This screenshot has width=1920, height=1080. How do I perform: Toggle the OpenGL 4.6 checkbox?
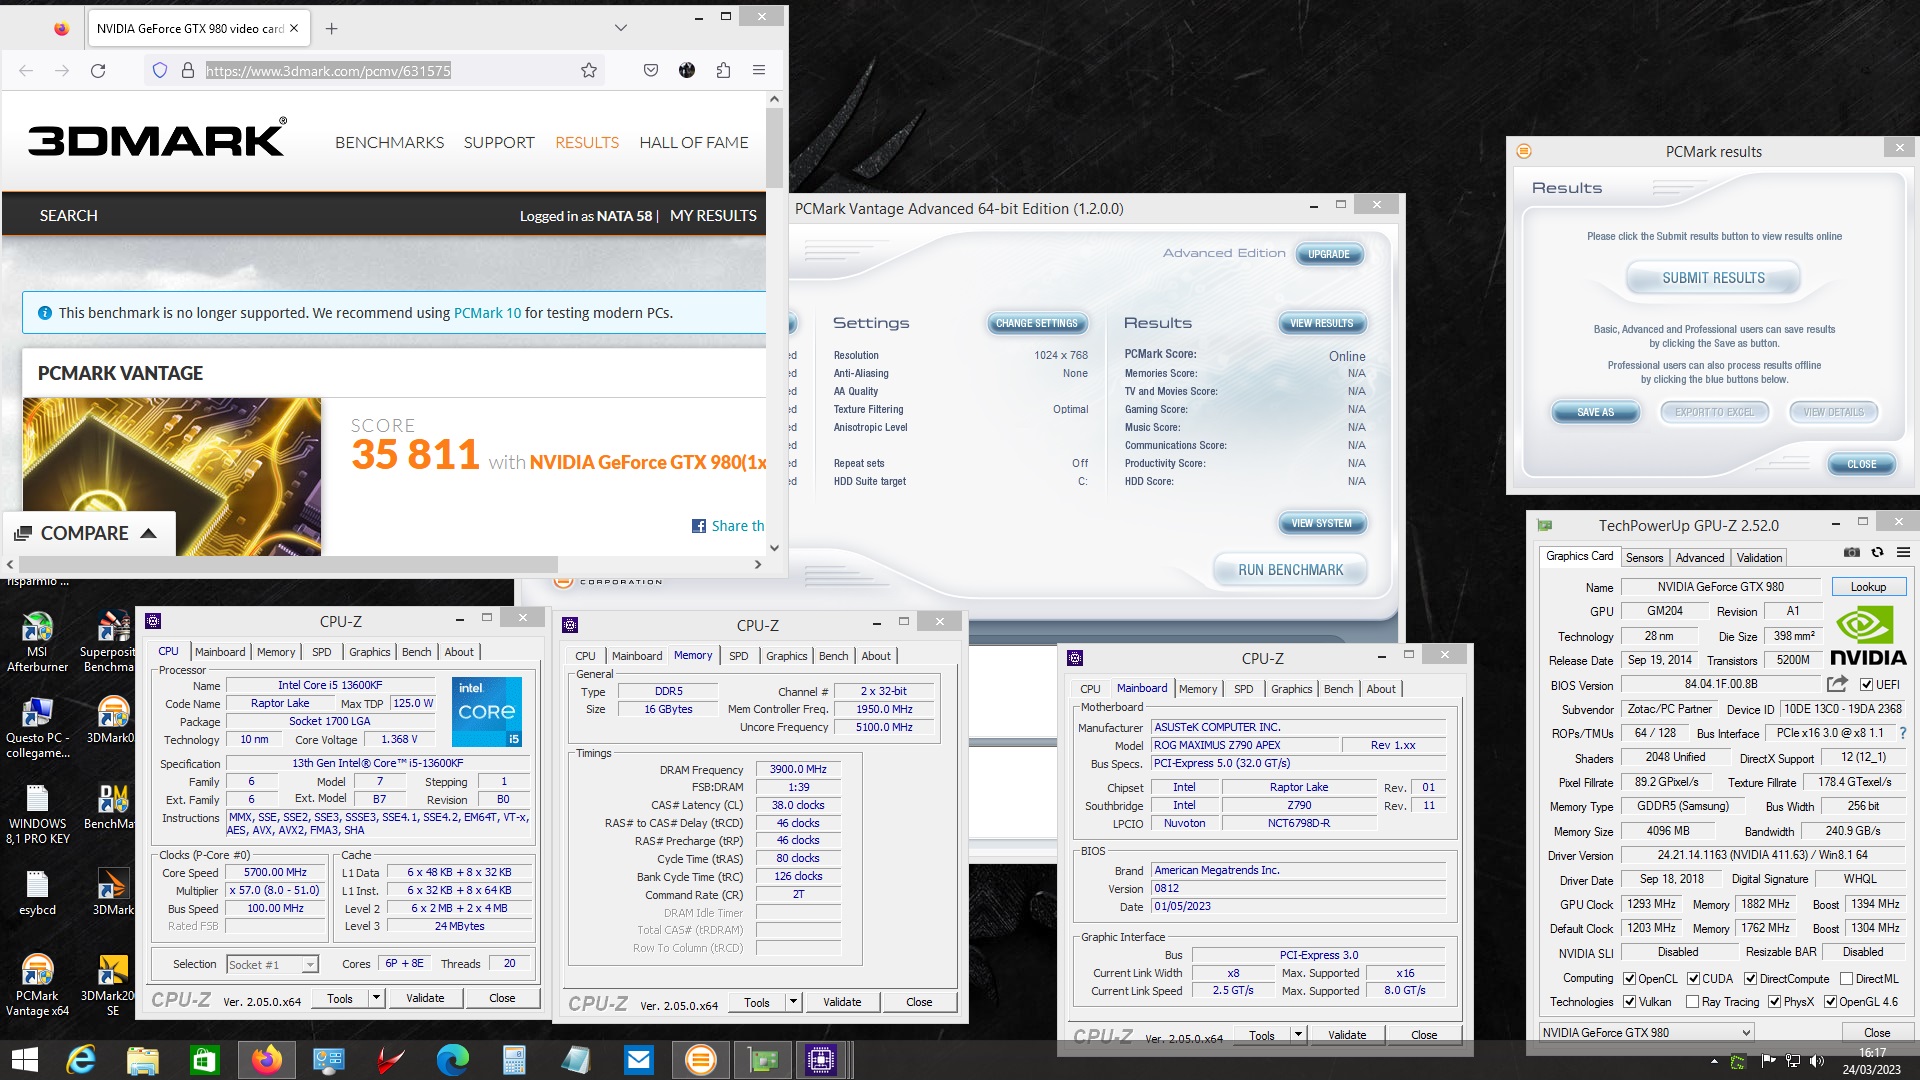(x=1830, y=1002)
